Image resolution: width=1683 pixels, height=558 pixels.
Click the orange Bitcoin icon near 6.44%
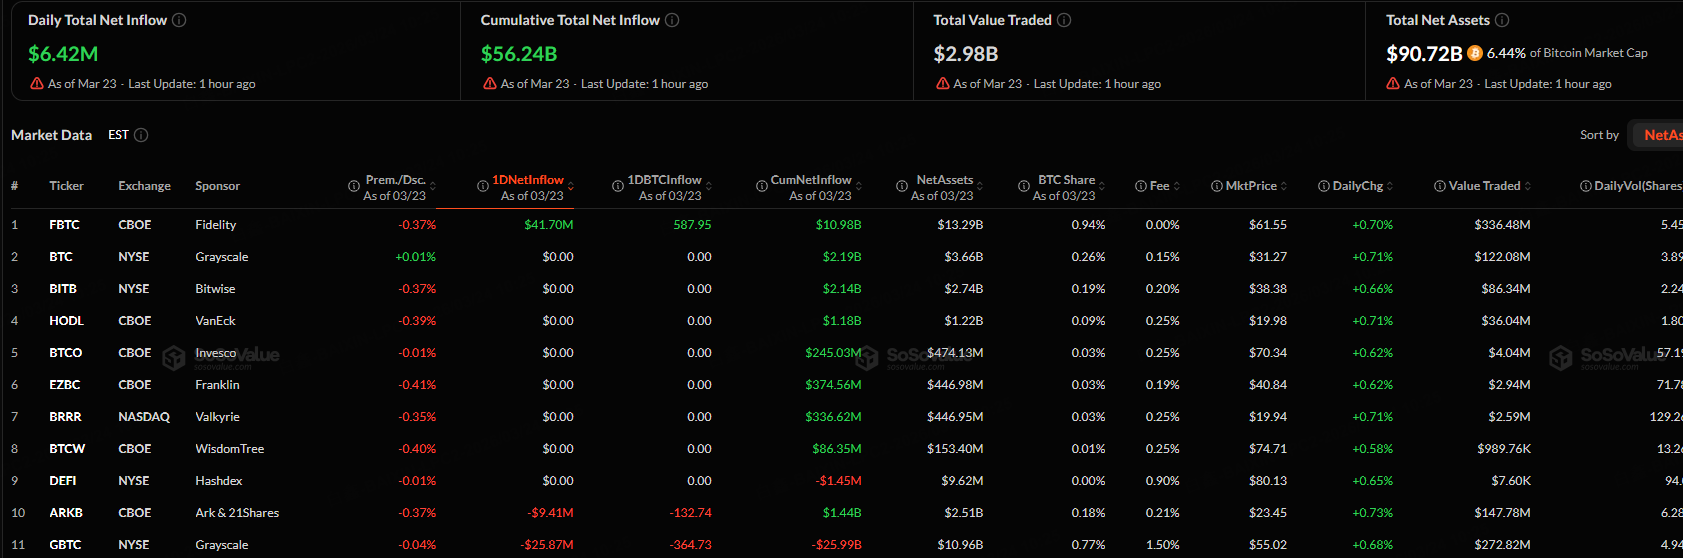tap(1475, 53)
